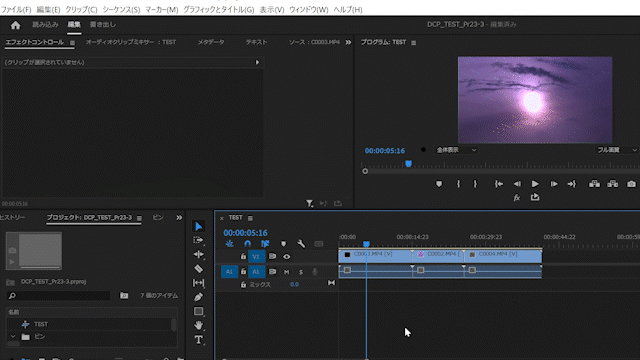Toggle linked selection in timeline
The height and width of the screenshot is (360, 640).
[x=265, y=244]
